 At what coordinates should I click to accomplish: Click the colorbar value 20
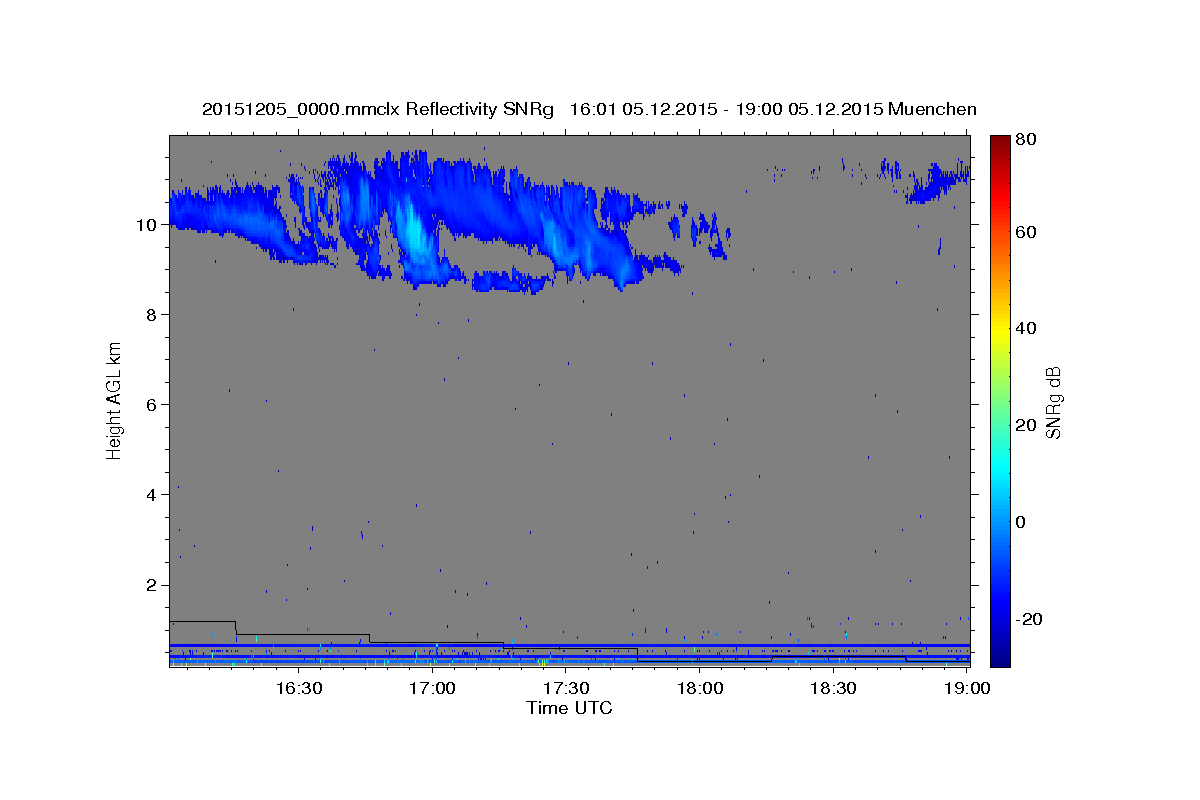coord(1028,425)
